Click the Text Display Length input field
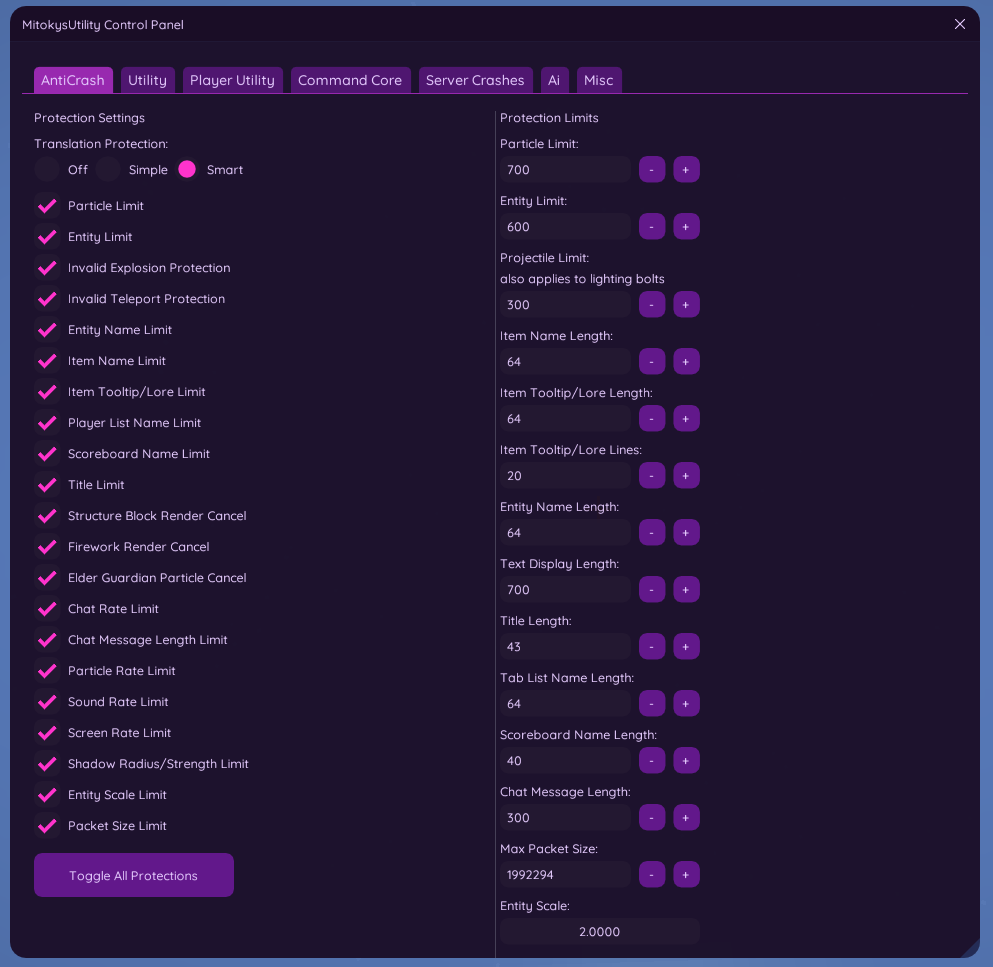The image size is (993, 967). [566, 590]
